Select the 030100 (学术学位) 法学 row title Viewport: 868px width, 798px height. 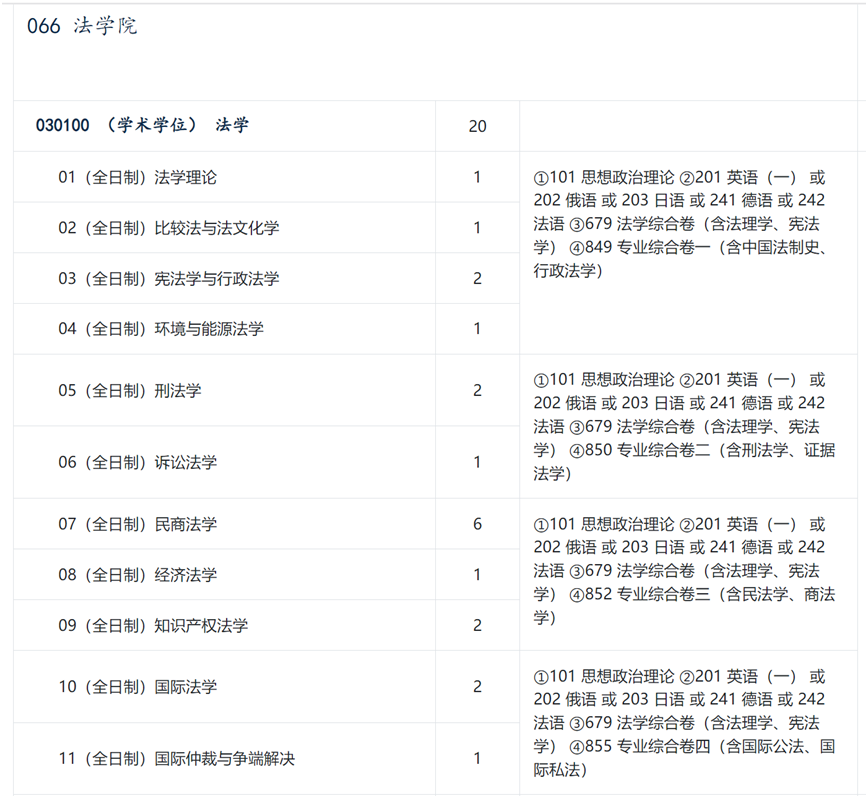click(x=142, y=125)
